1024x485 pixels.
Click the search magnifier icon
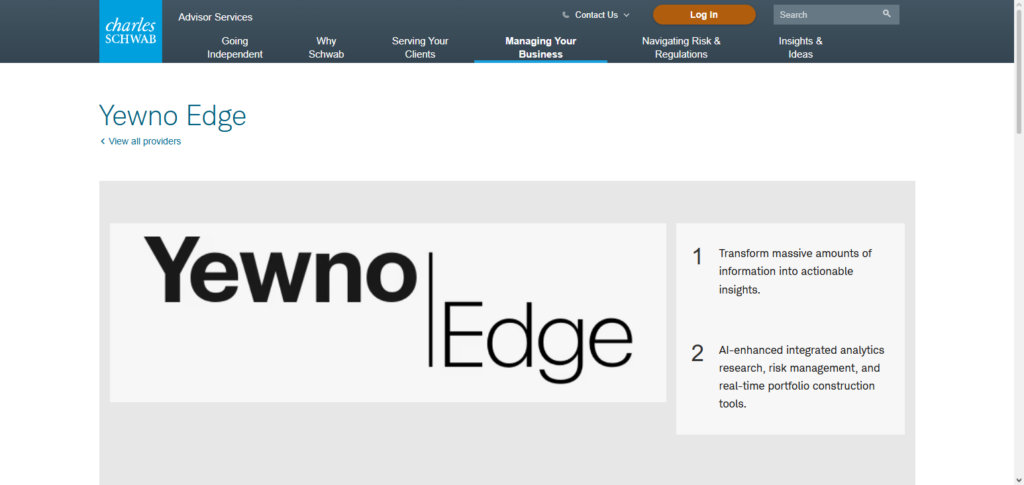886,14
